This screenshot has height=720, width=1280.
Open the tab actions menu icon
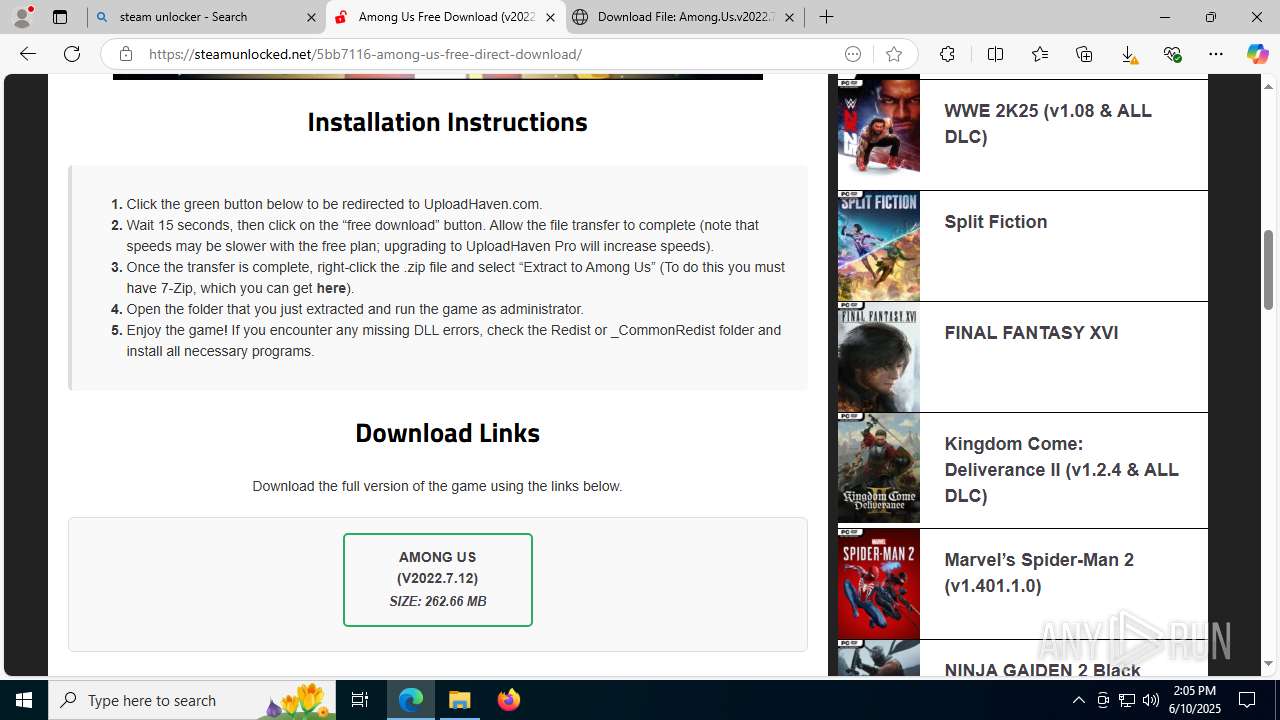[x=60, y=17]
